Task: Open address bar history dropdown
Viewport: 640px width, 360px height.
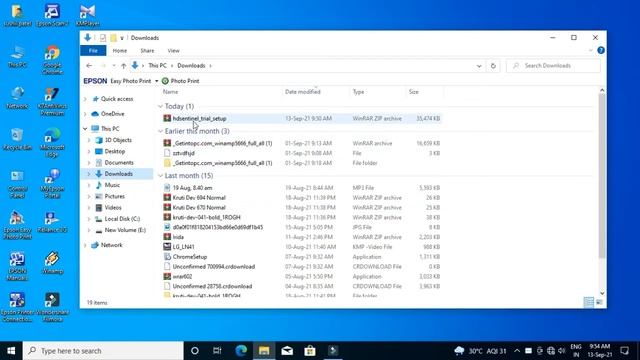Action: (x=479, y=66)
